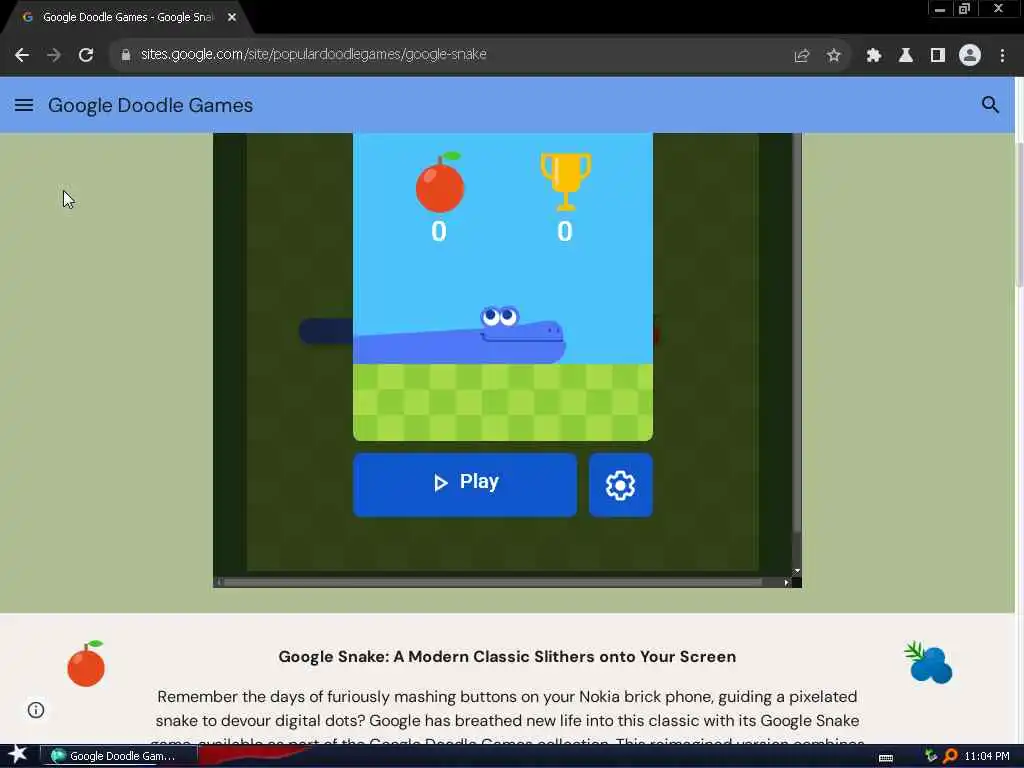The height and width of the screenshot is (768, 1024).
Task: Close the Google Doodle Games tab
Action: coord(232,18)
